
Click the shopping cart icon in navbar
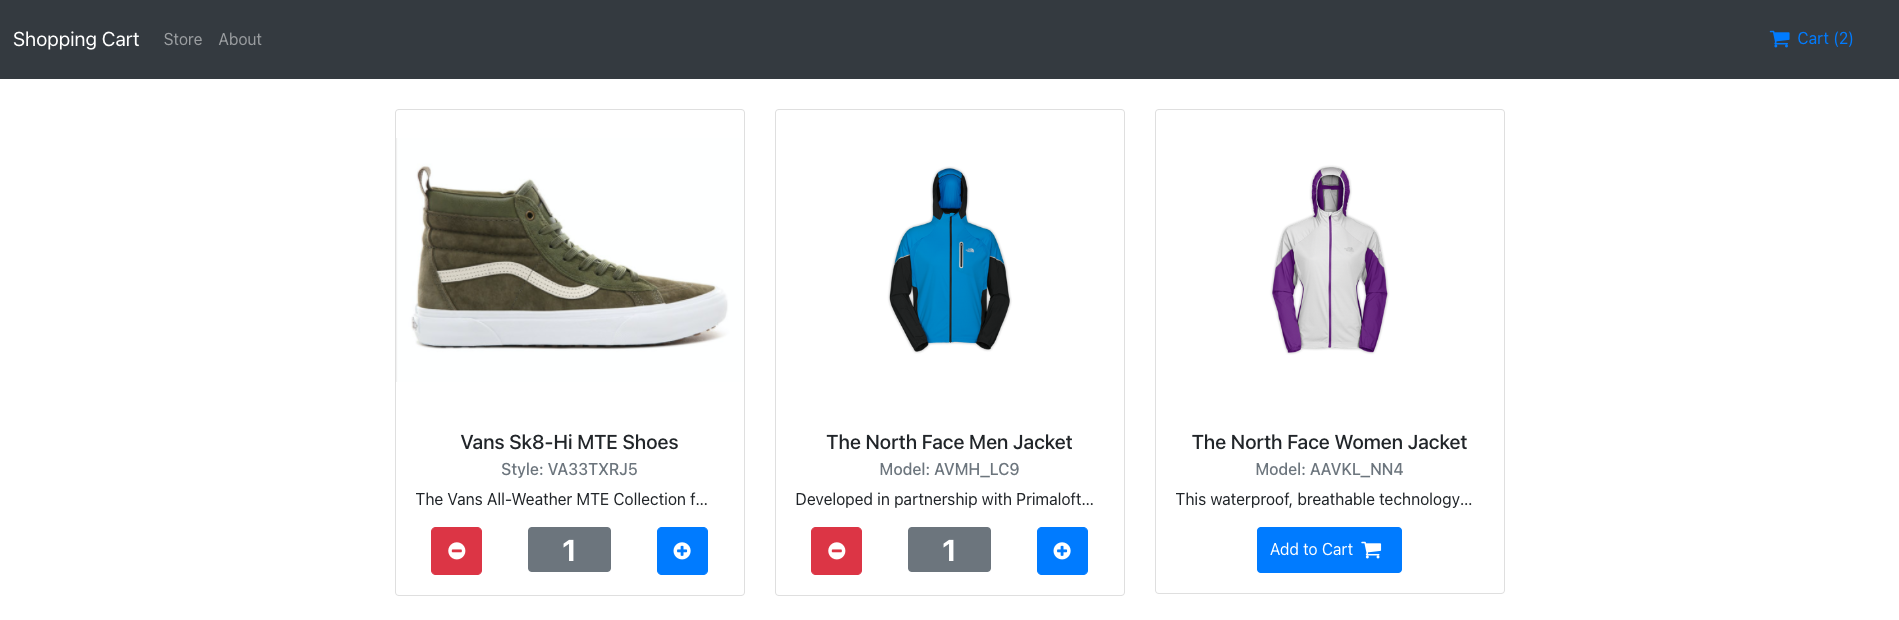1780,39
